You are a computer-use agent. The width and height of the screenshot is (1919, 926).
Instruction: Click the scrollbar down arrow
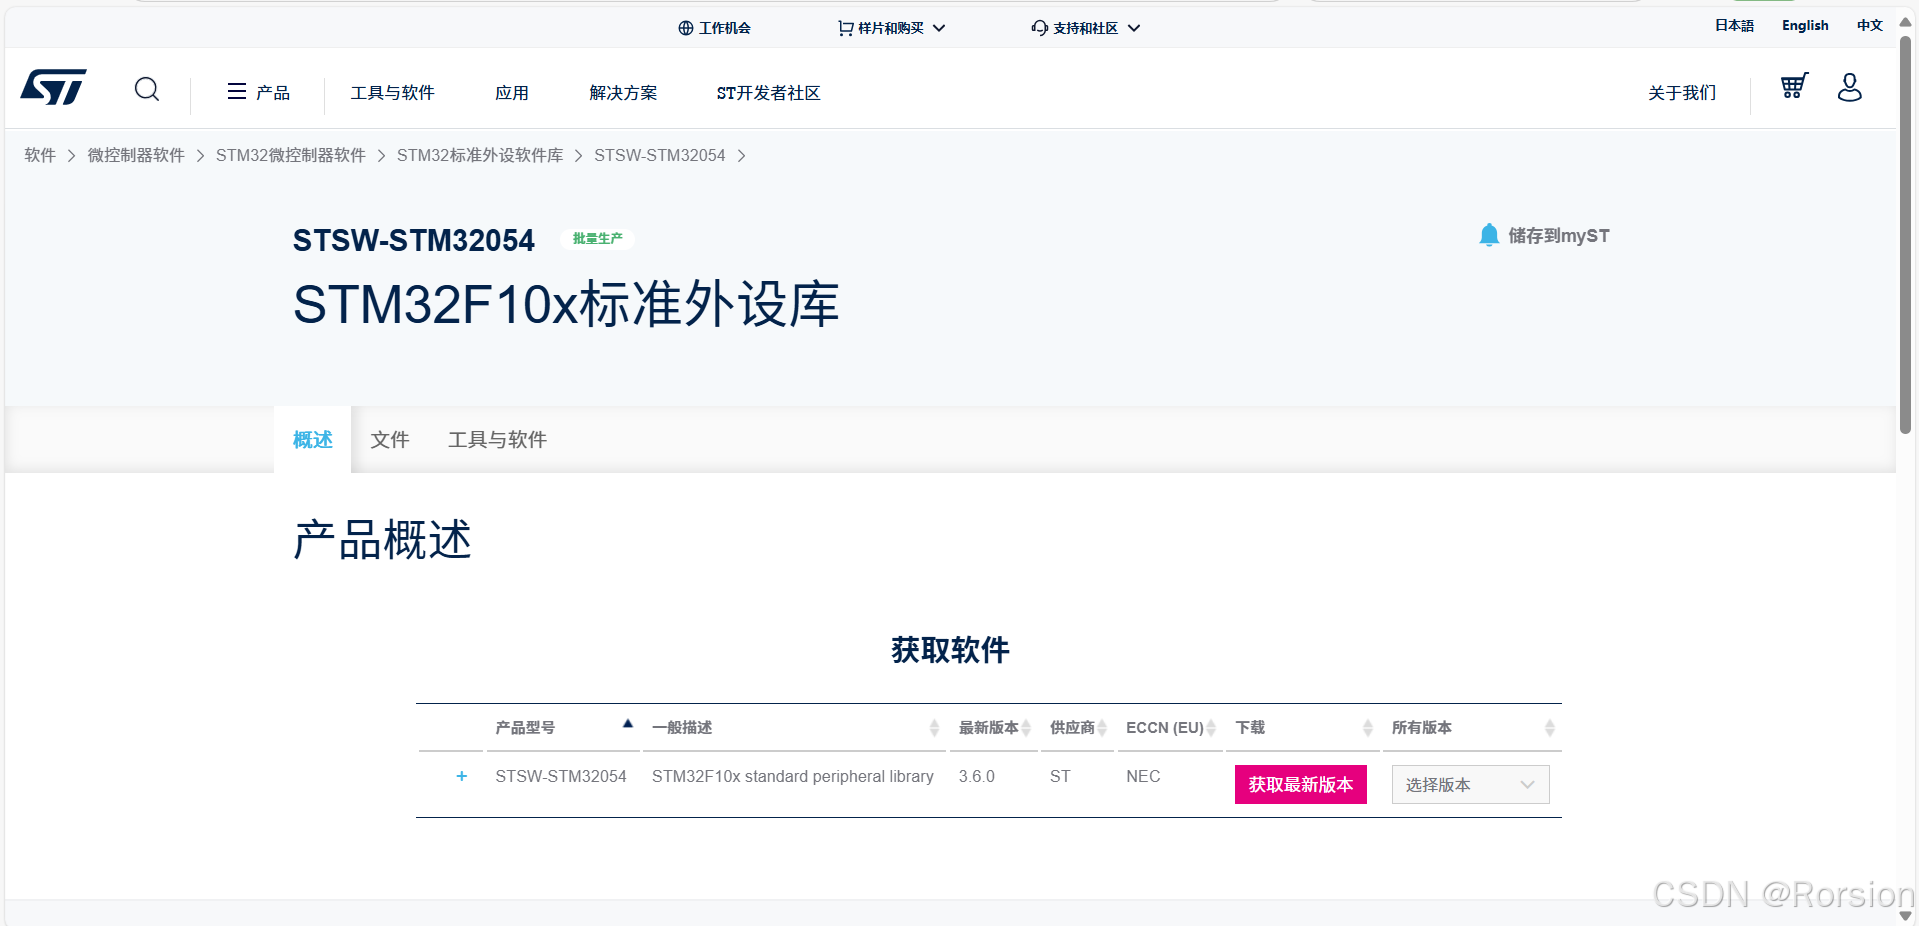click(x=1906, y=915)
